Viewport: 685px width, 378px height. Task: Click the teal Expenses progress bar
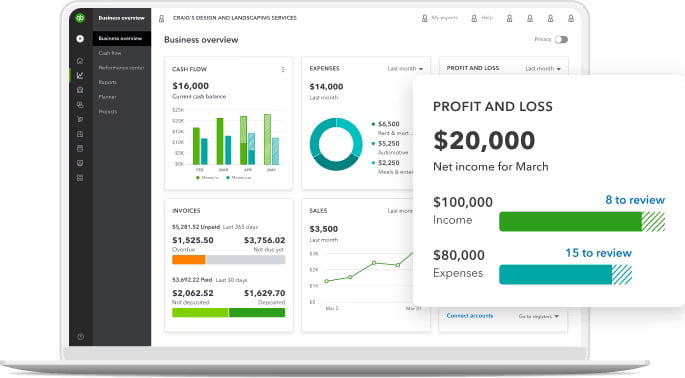click(565, 274)
